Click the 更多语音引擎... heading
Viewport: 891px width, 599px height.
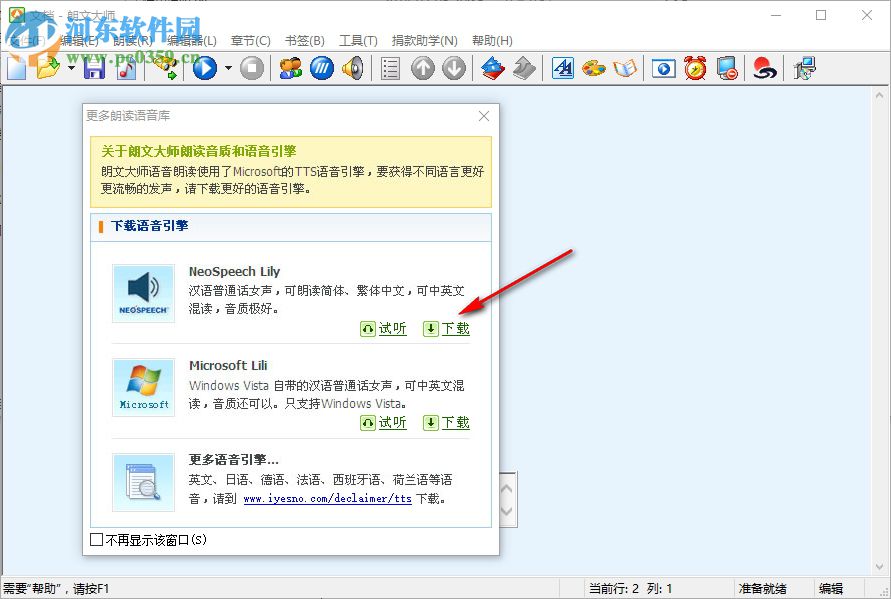234,459
